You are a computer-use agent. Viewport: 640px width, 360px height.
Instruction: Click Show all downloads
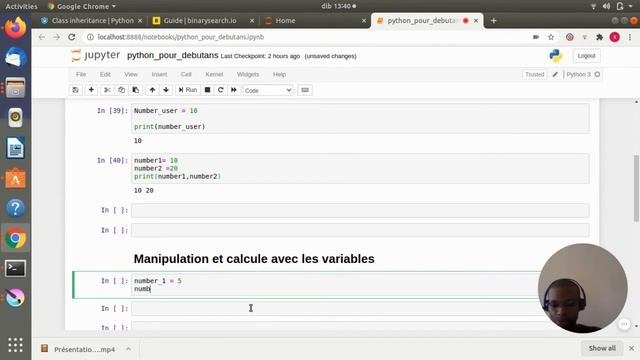(602, 348)
